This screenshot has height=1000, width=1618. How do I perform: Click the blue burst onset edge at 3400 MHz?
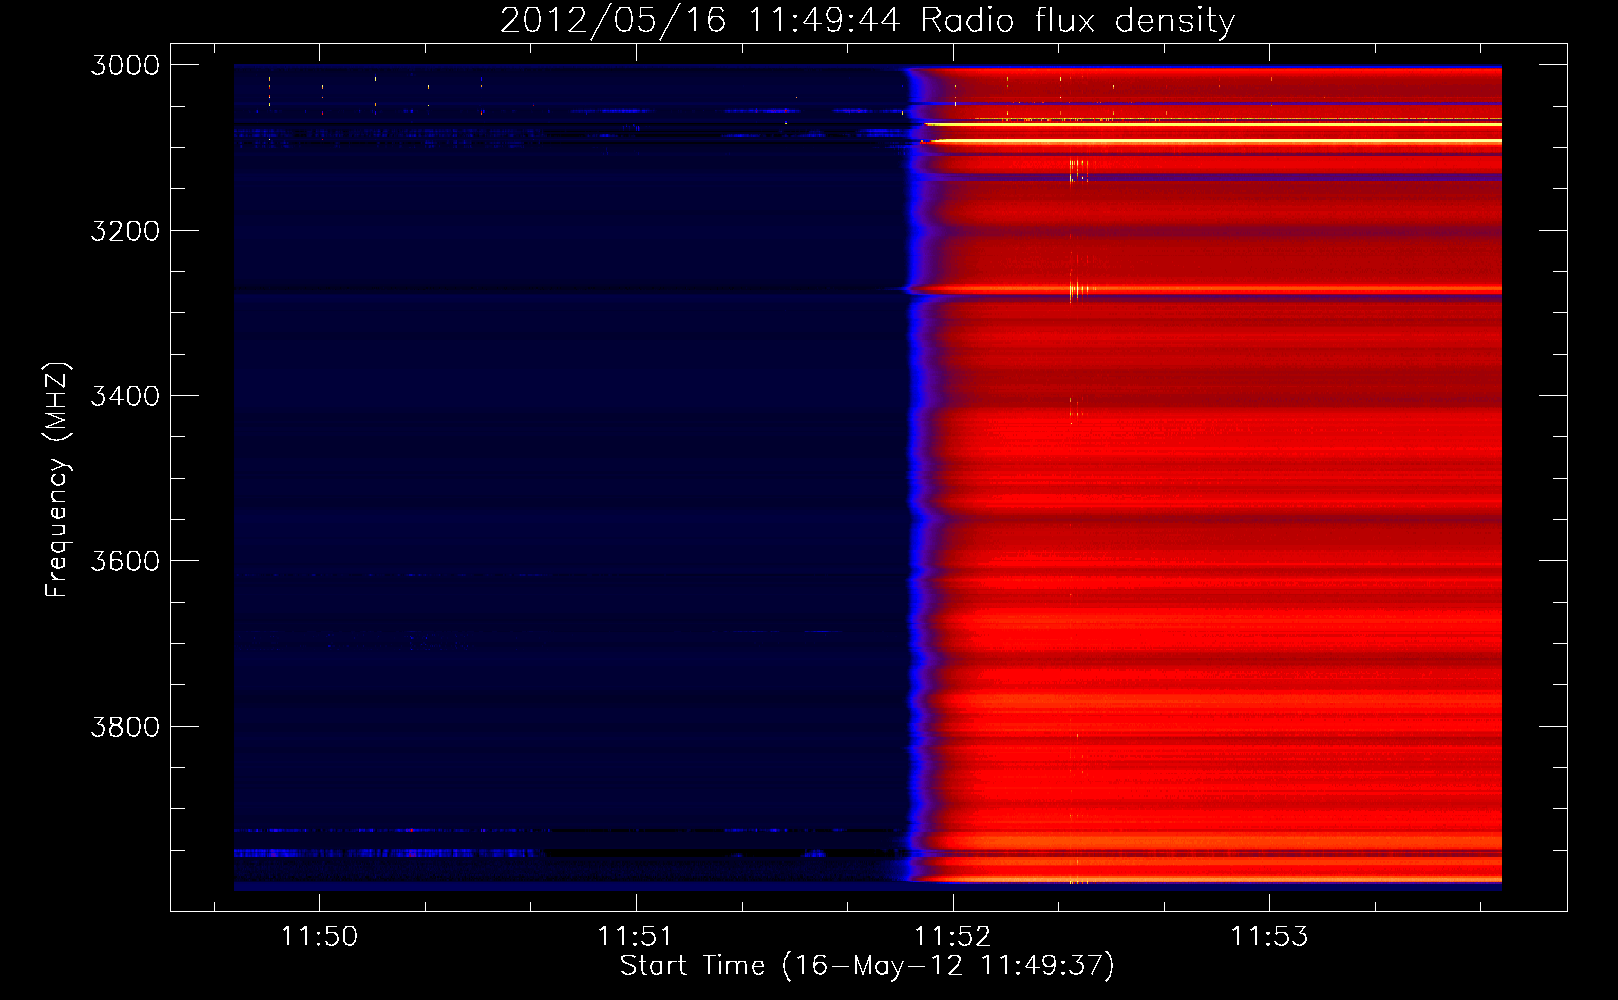(x=915, y=396)
